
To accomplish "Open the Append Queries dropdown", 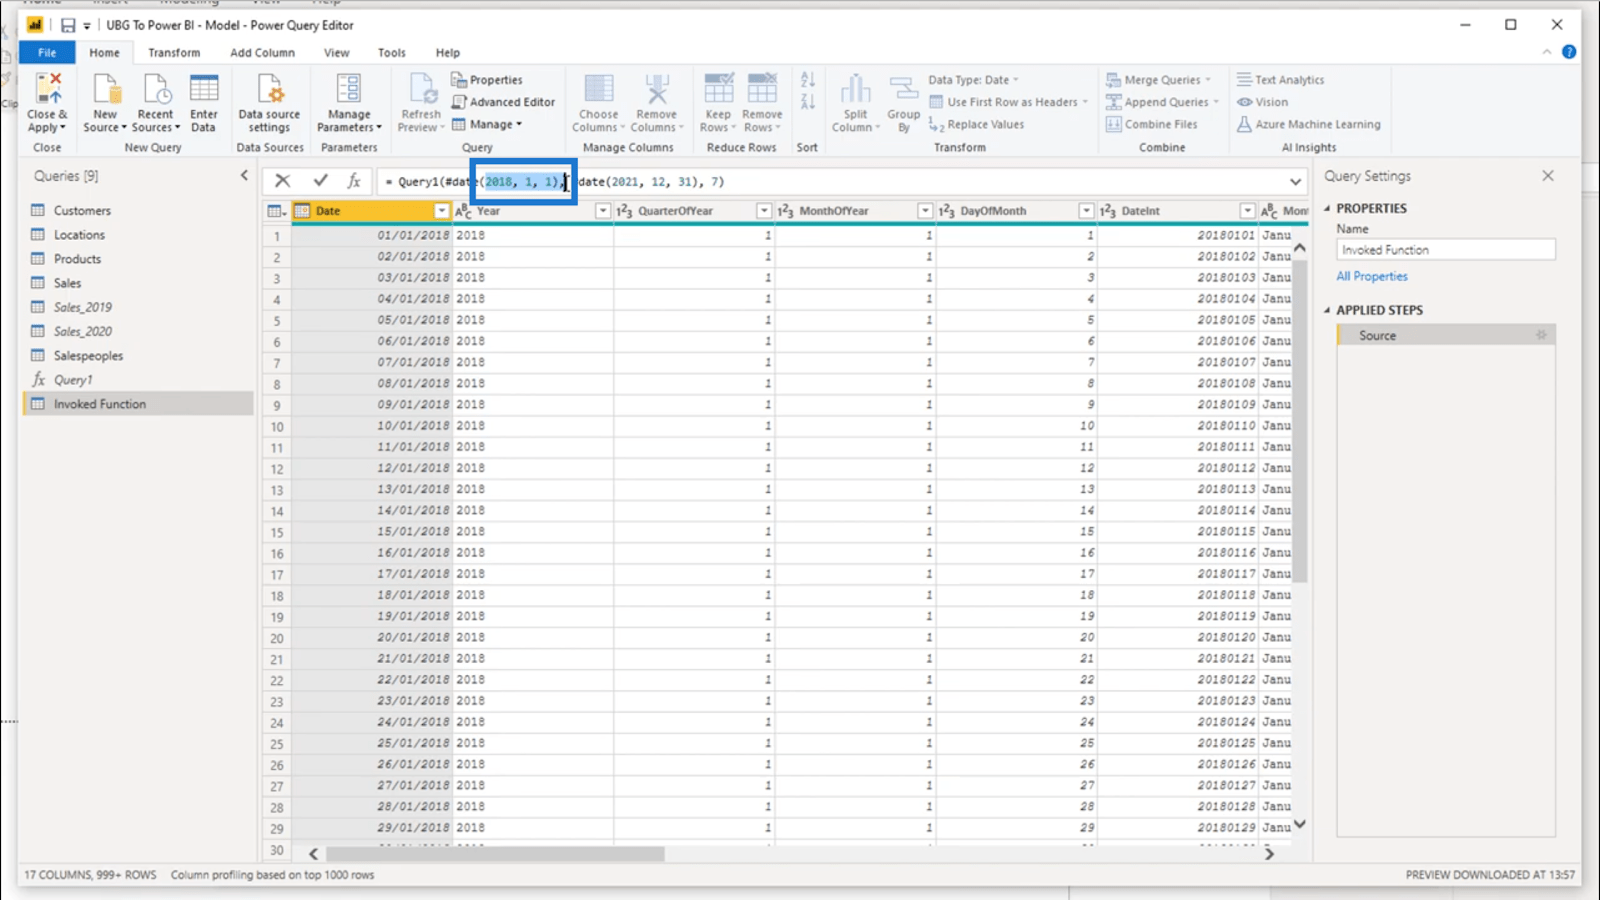I will [x=1162, y=102].
